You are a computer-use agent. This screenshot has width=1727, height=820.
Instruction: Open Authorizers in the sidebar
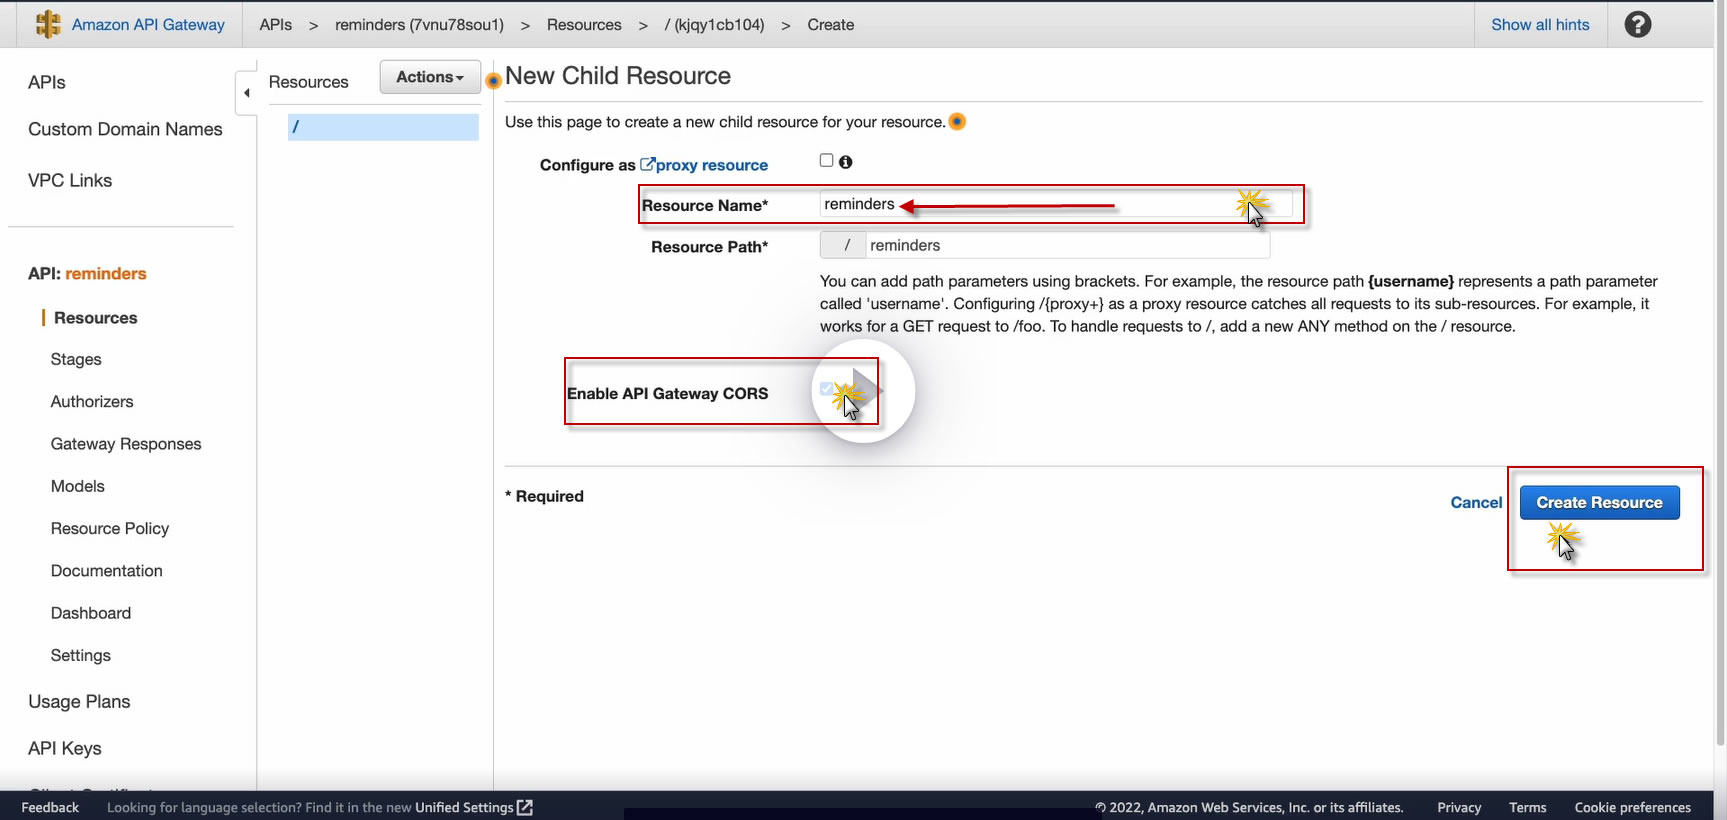coord(92,401)
